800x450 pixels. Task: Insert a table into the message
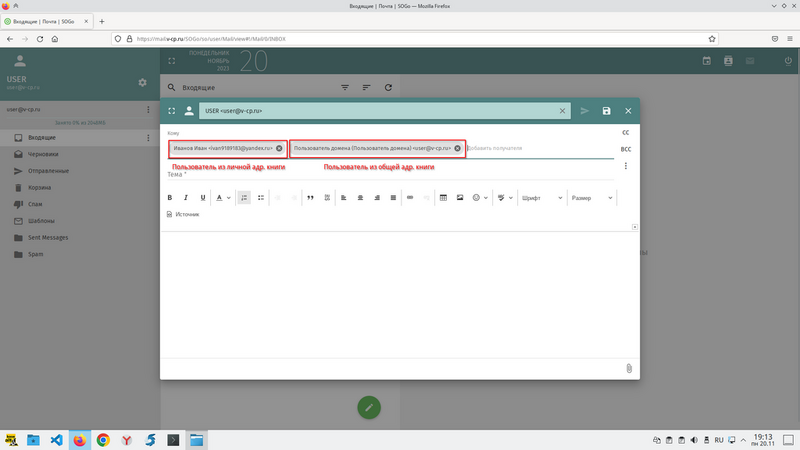[x=443, y=198]
